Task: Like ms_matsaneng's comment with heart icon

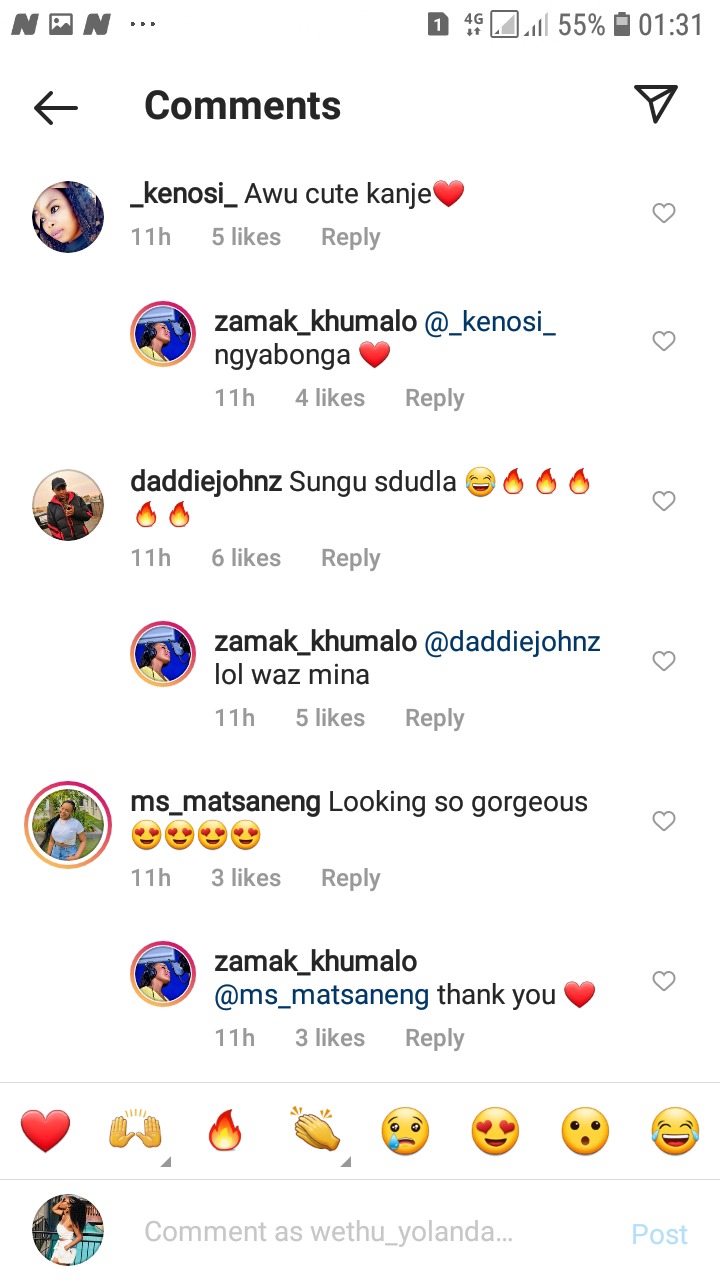Action: click(x=664, y=821)
